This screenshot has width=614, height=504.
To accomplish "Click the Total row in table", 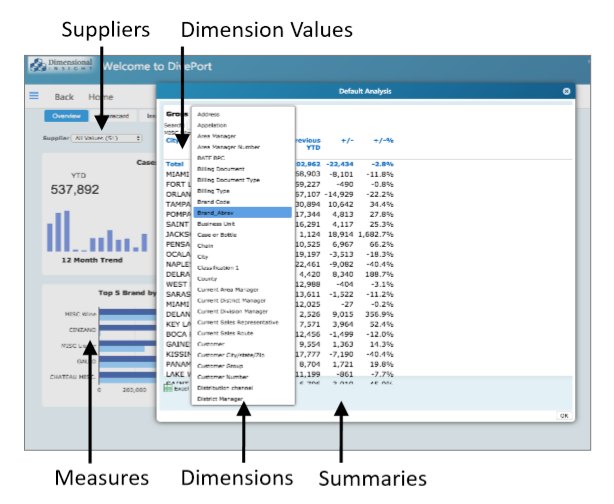I will (x=175, y=163).
